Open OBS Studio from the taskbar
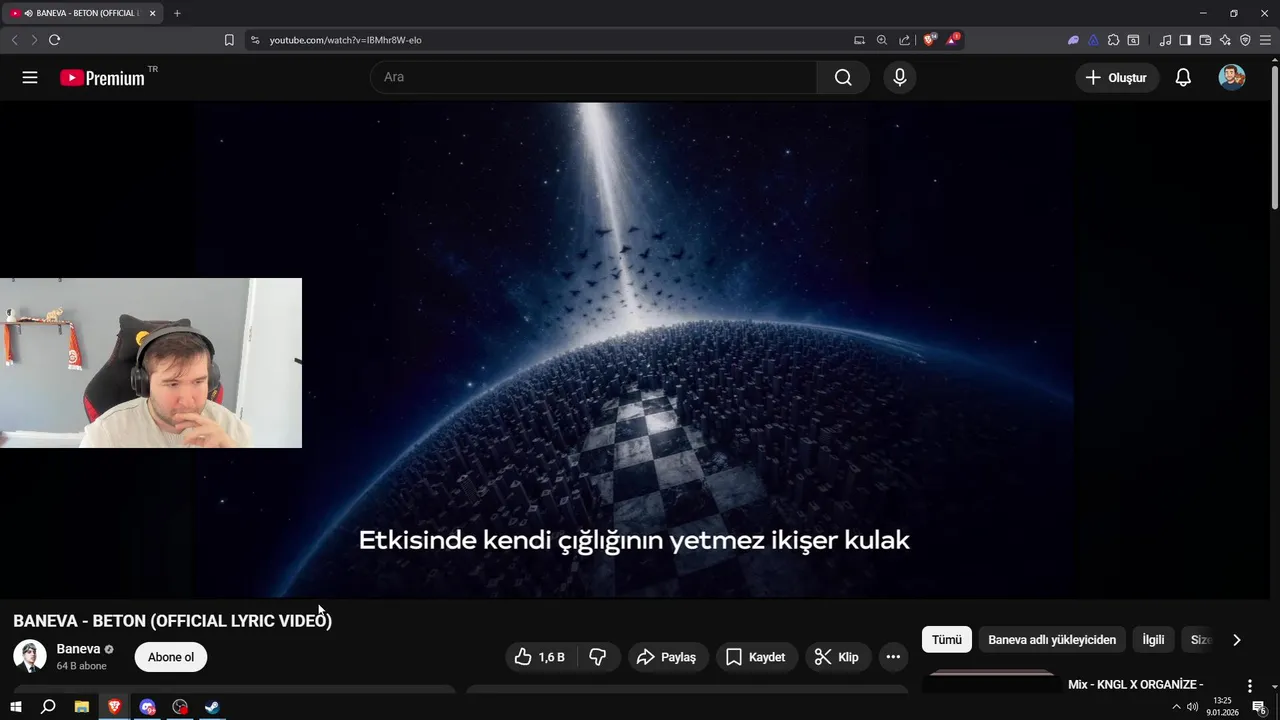The width and height of the screenshot is (1280, 720). [x=180, y=707]
